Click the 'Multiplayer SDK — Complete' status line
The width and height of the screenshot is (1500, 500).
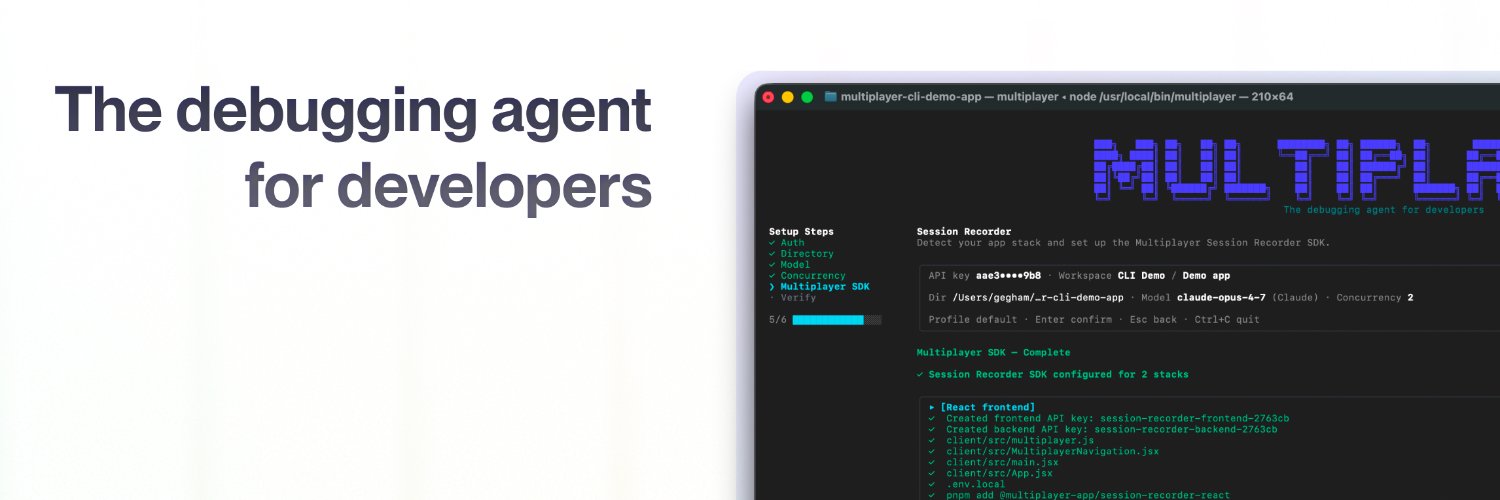994,353
